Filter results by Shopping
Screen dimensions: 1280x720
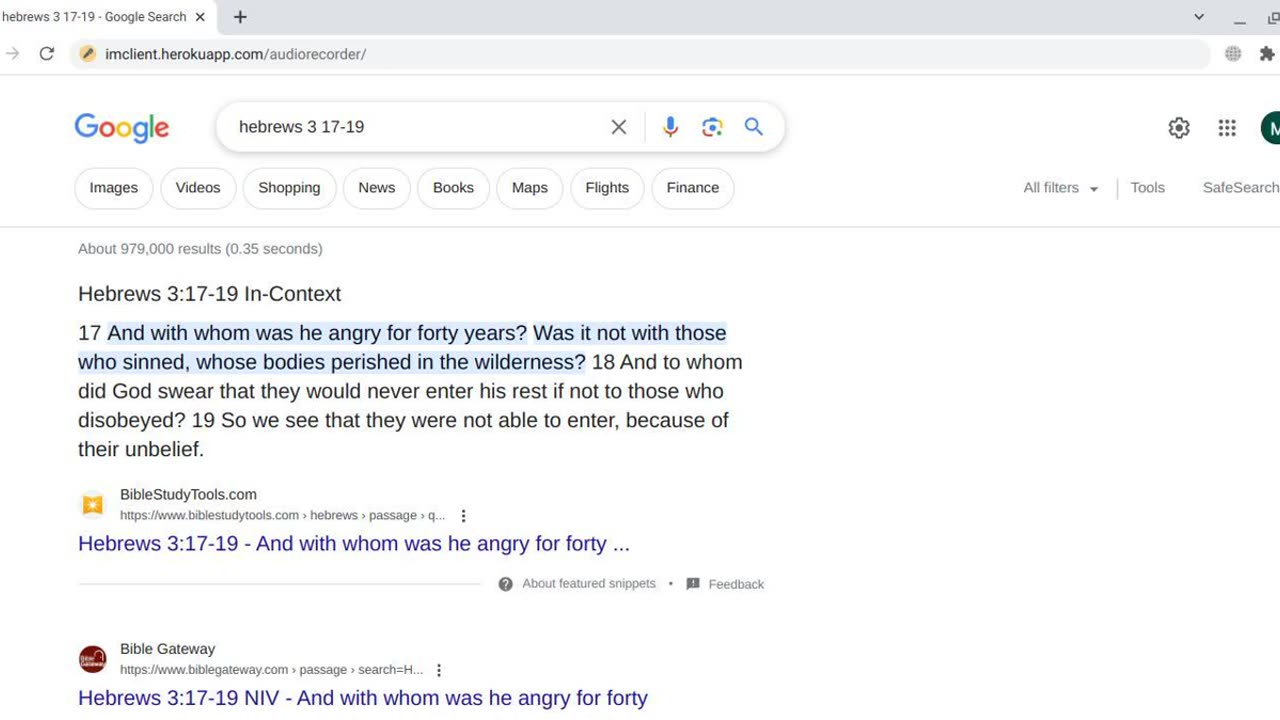pyautogui.click(x=289, y=188)
